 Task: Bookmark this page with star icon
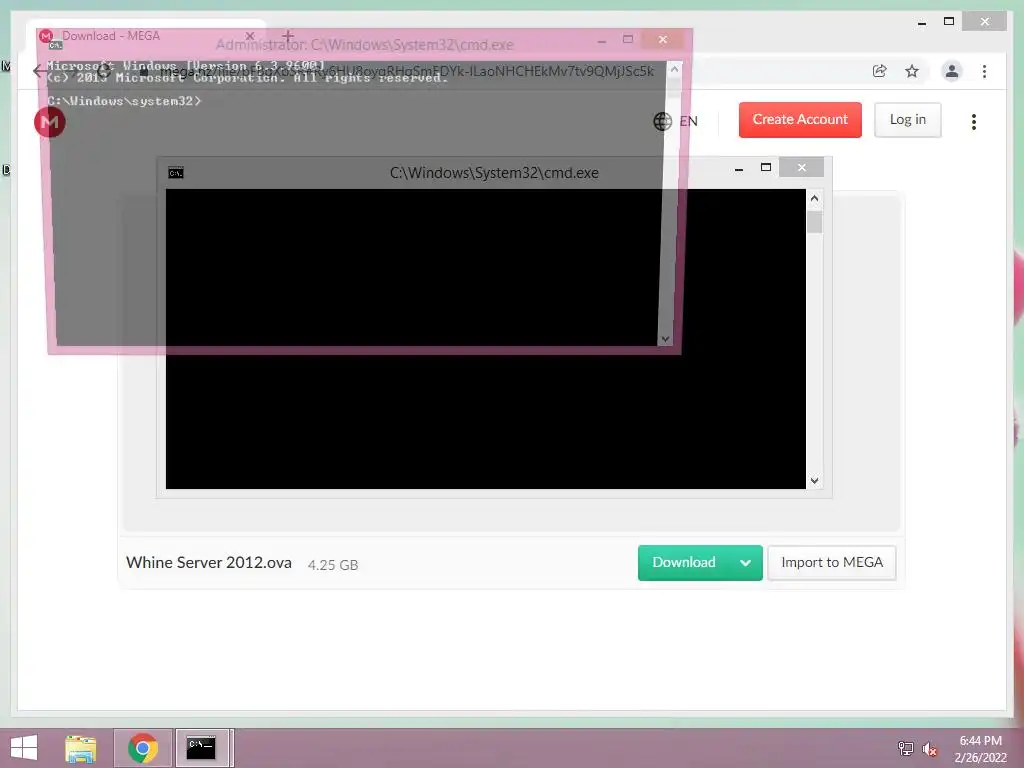coord(912,71)
